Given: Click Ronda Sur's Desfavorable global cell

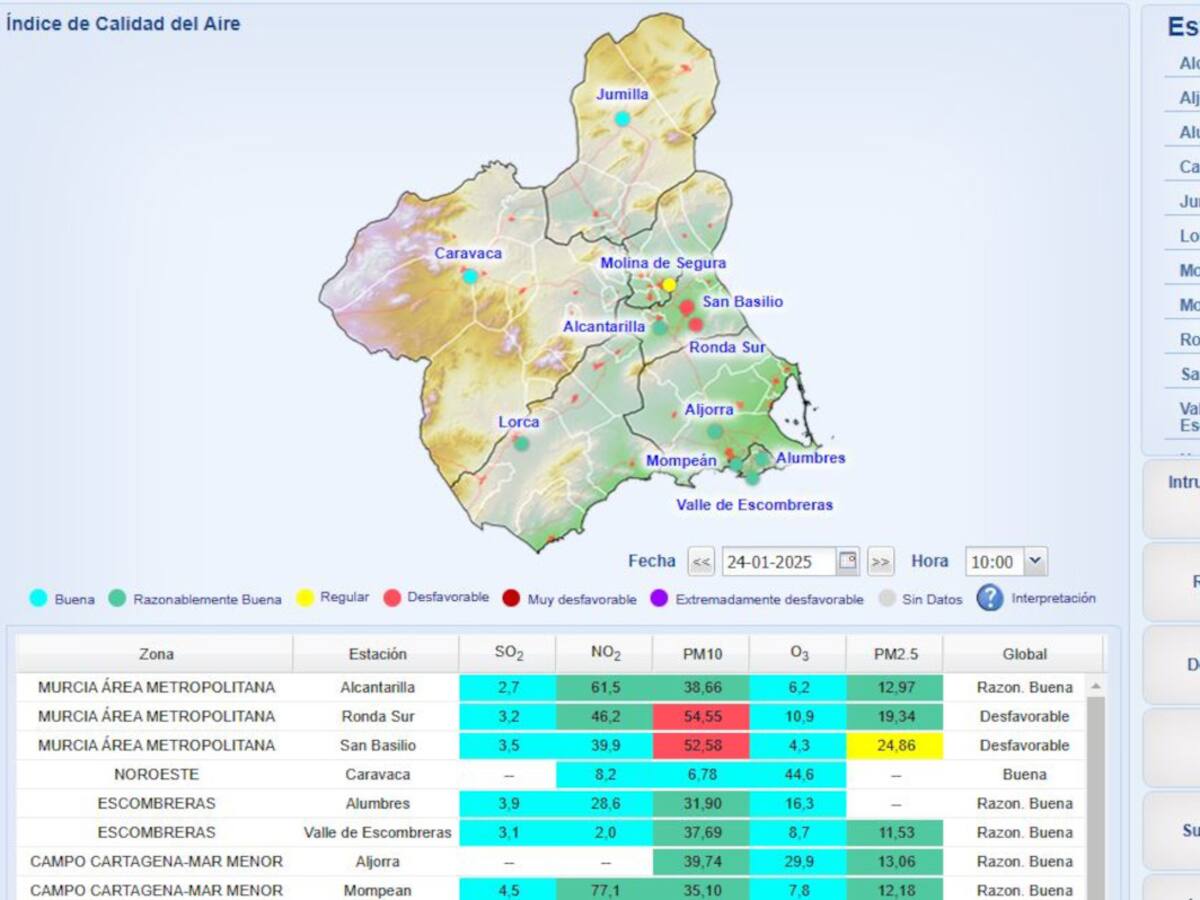Looking at the screenshot, I should (1024, 717).
